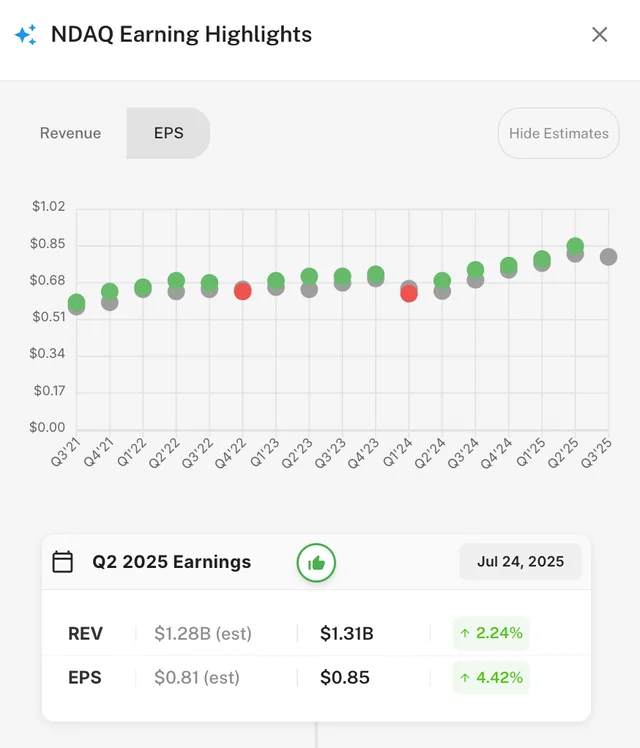Select the Q3'23 green EPS dot
Viewport: 640px width, 748px height.
(x=342, y=276)
